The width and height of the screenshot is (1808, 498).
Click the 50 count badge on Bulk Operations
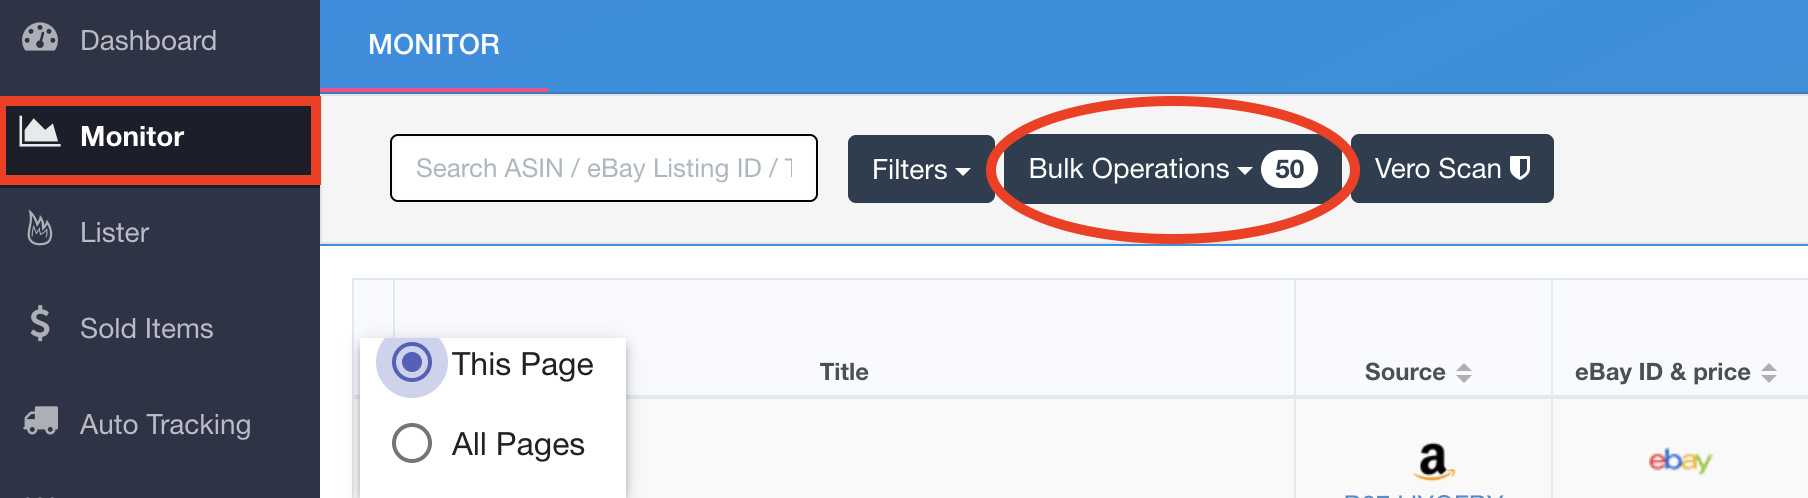click(x=1289, y=169)
